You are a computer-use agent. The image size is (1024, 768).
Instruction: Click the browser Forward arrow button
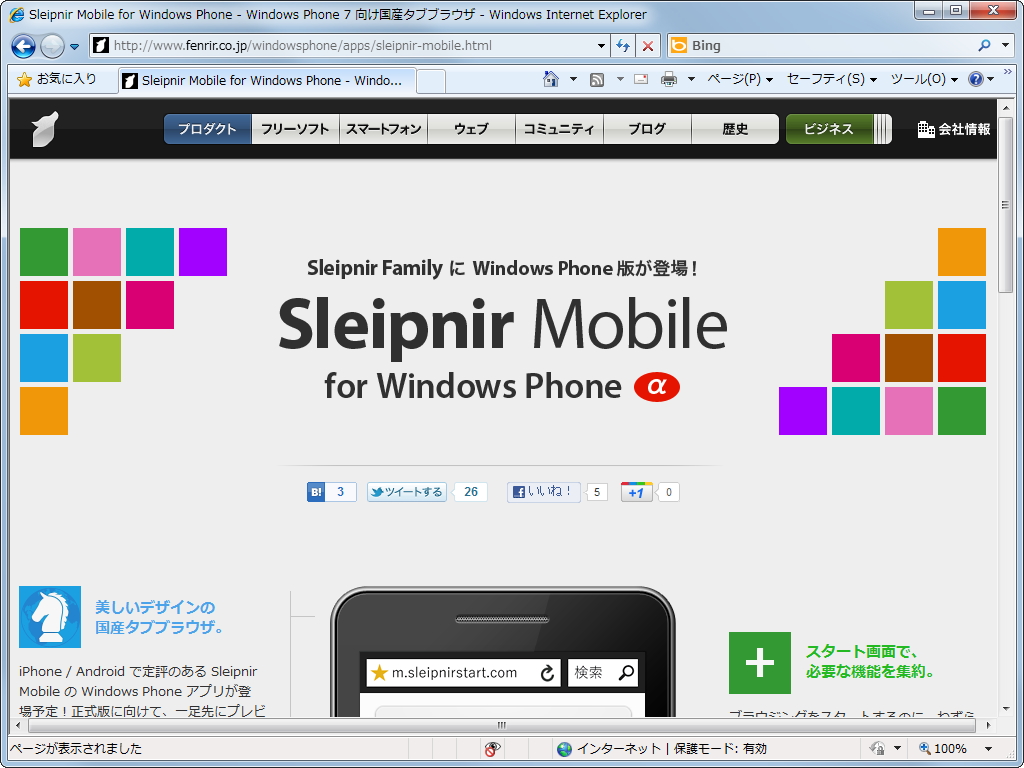coord(52,46)
